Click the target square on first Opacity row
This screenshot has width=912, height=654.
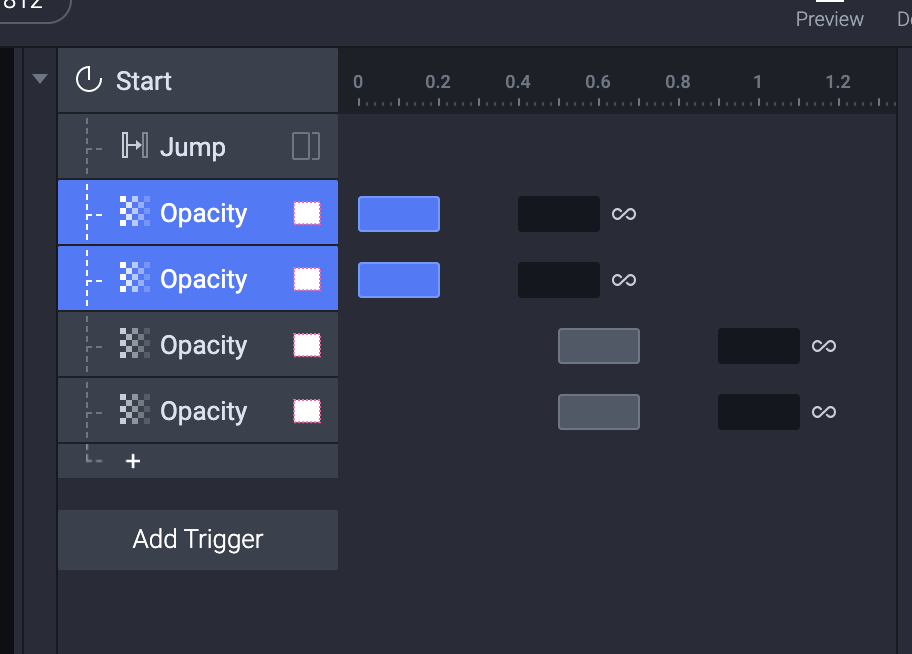pos(307,213)
